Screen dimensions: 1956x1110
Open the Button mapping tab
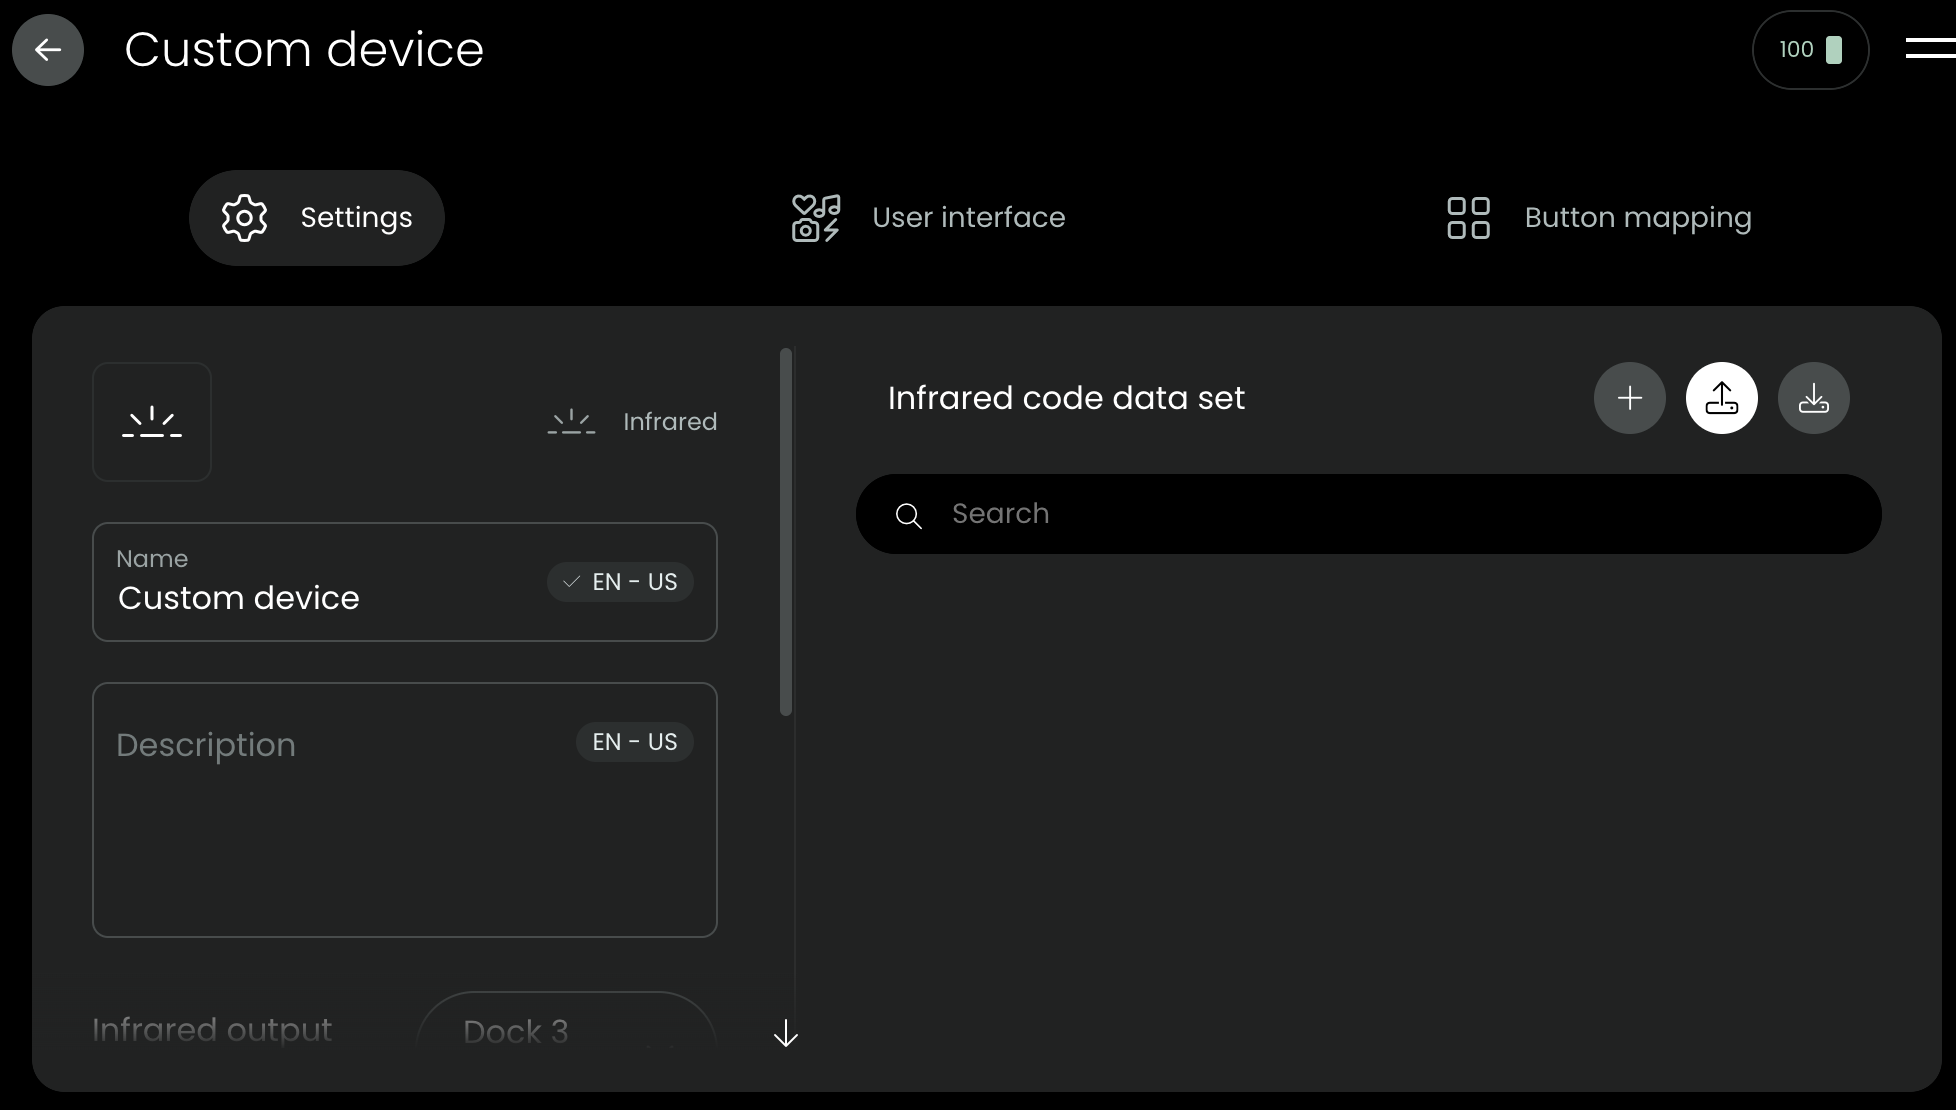coord(1599,218)
